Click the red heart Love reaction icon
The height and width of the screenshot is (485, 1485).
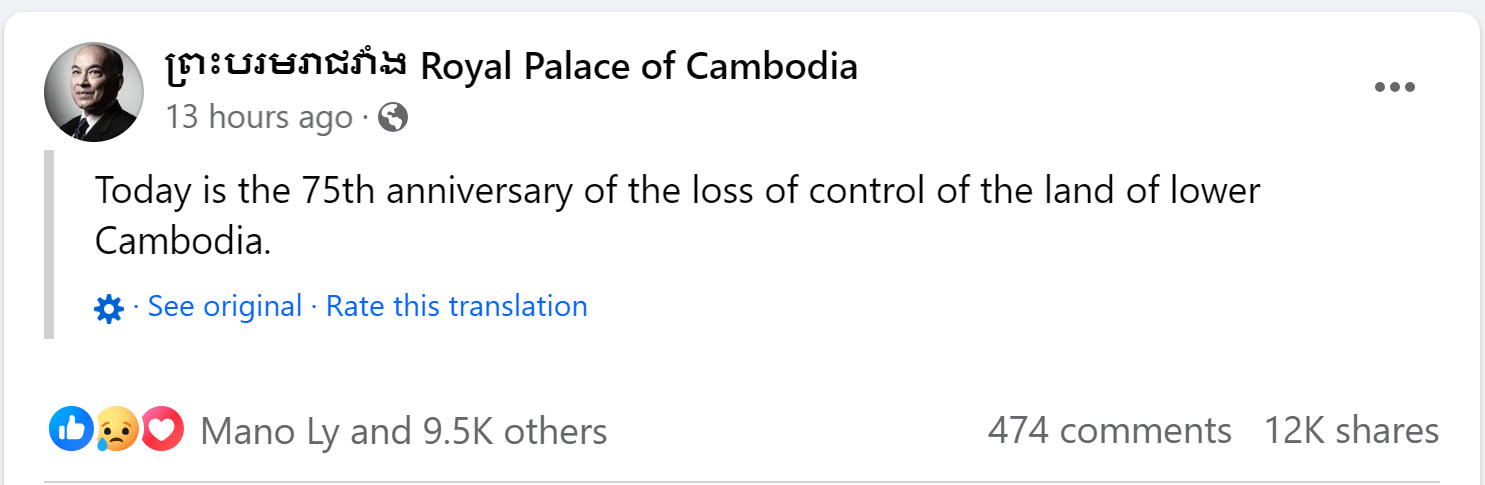pyautogui.click(x=162, y=430)
